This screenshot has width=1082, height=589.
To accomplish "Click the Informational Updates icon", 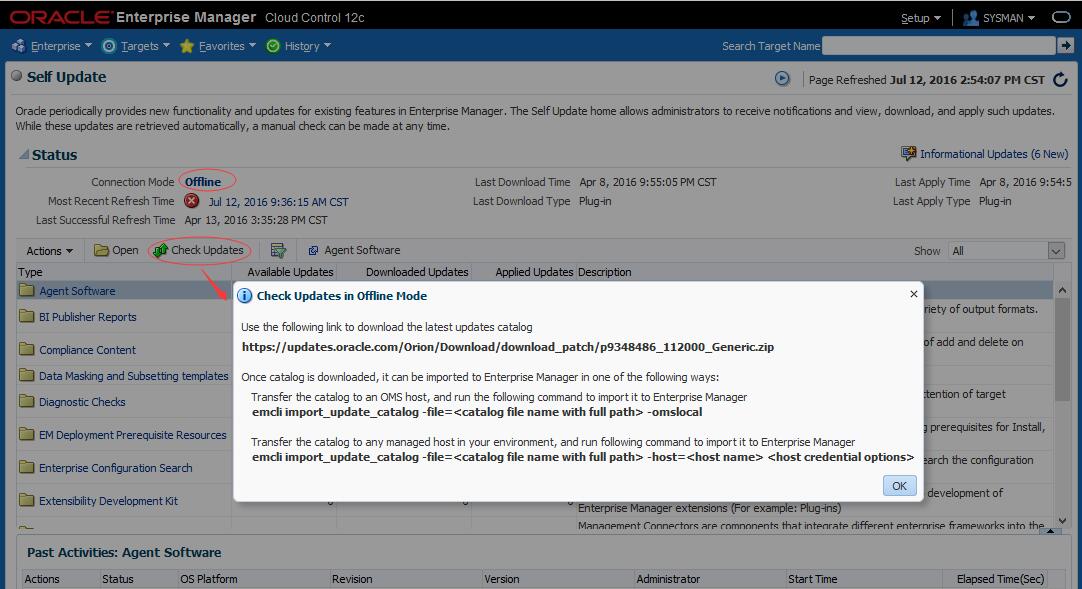I will [908, 153].
